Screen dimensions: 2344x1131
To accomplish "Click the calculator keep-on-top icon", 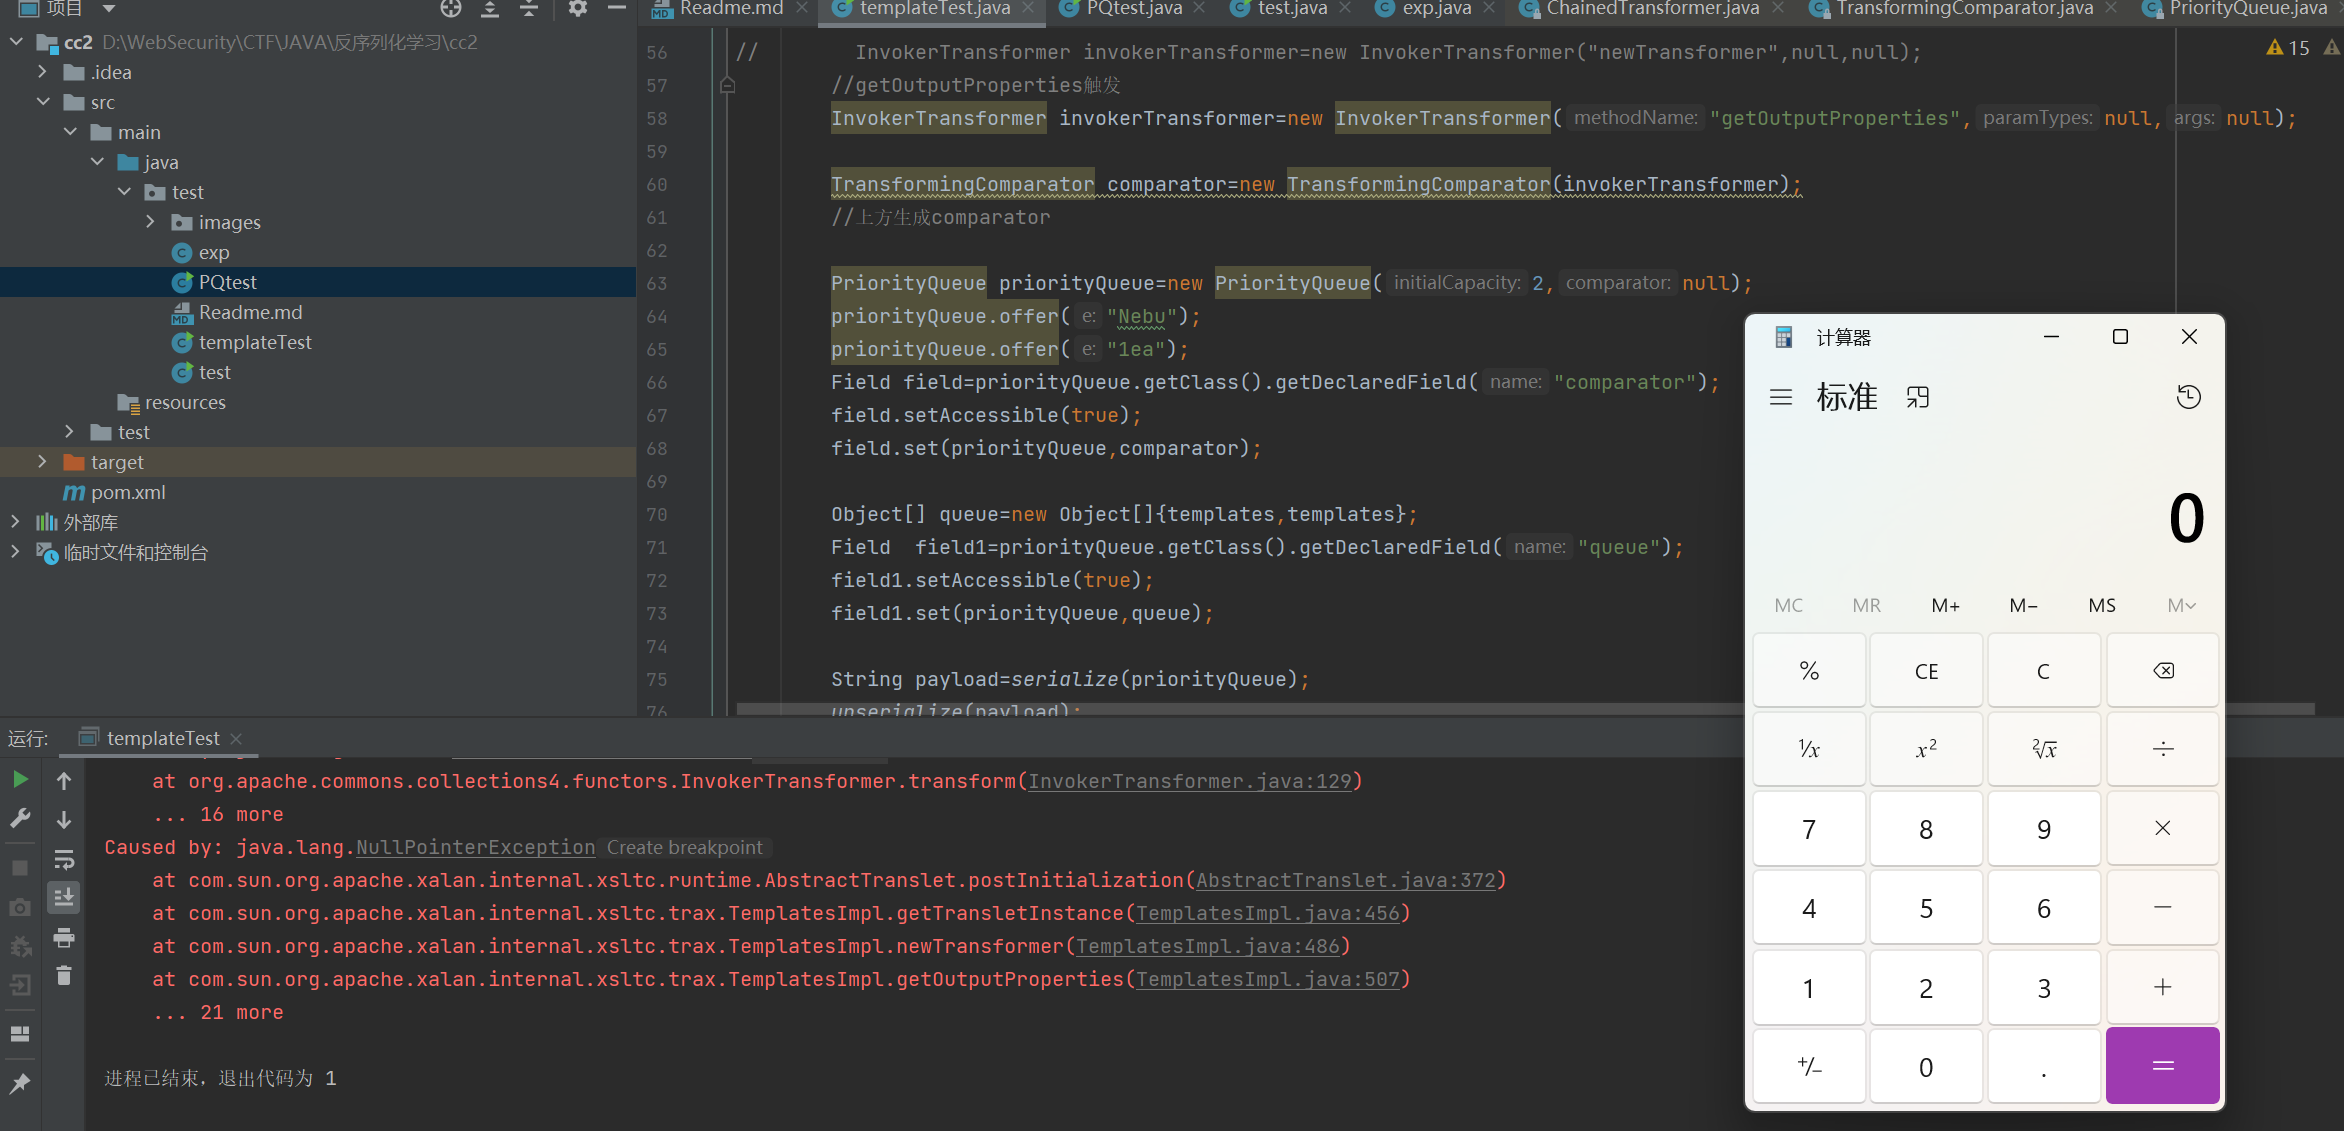I will click(x=1917, y=397).
